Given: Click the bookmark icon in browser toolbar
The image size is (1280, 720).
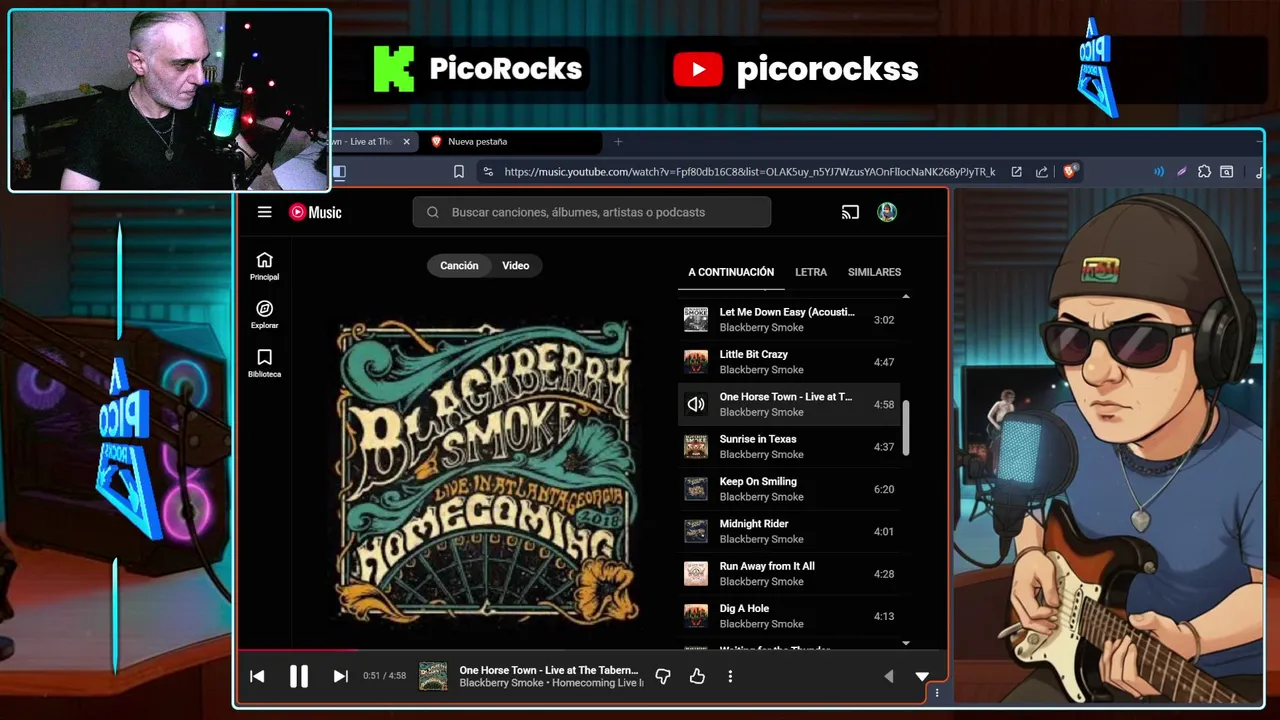Looking at the screenshot, I should [458, 172].
